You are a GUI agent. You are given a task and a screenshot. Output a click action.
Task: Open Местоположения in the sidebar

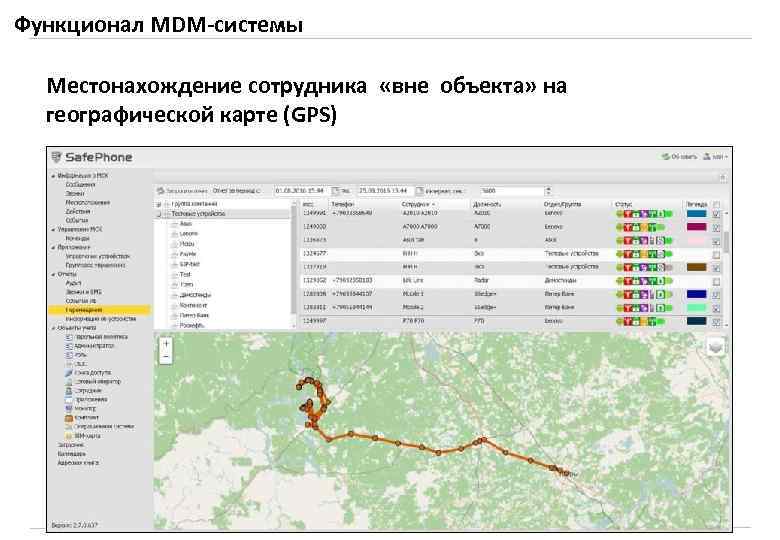coord(88,202)
